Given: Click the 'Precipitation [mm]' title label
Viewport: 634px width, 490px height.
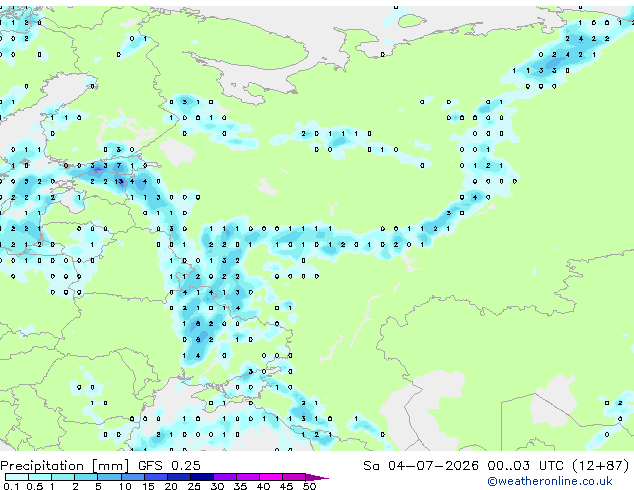Looking at the screenshot, I should (x=65, y=466).
